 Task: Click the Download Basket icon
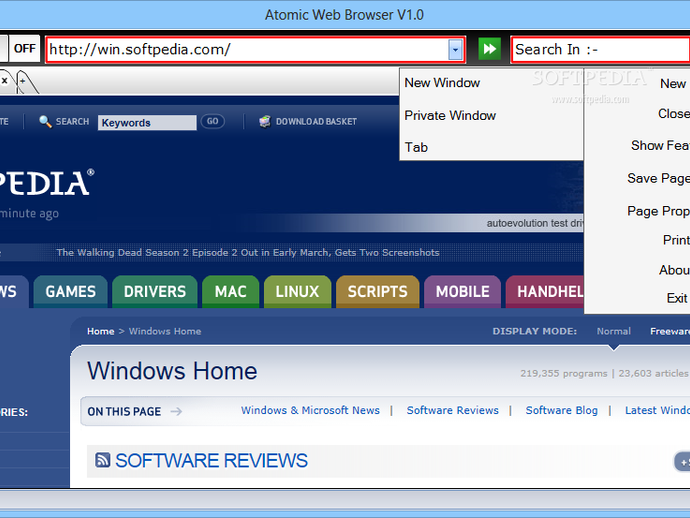pos(265,121)
